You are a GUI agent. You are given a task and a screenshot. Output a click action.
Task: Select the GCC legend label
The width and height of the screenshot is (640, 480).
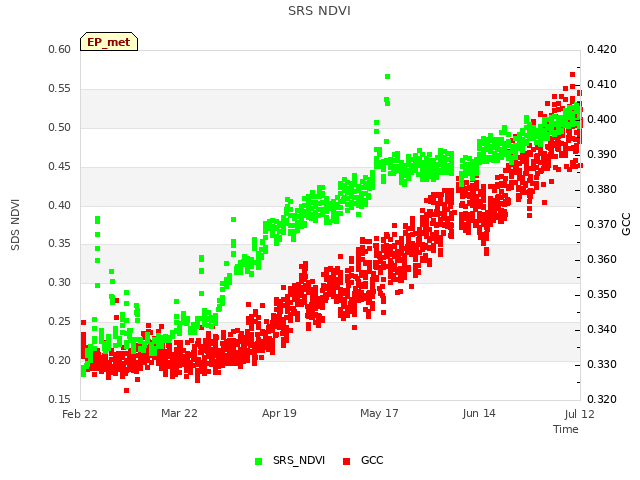372,460
